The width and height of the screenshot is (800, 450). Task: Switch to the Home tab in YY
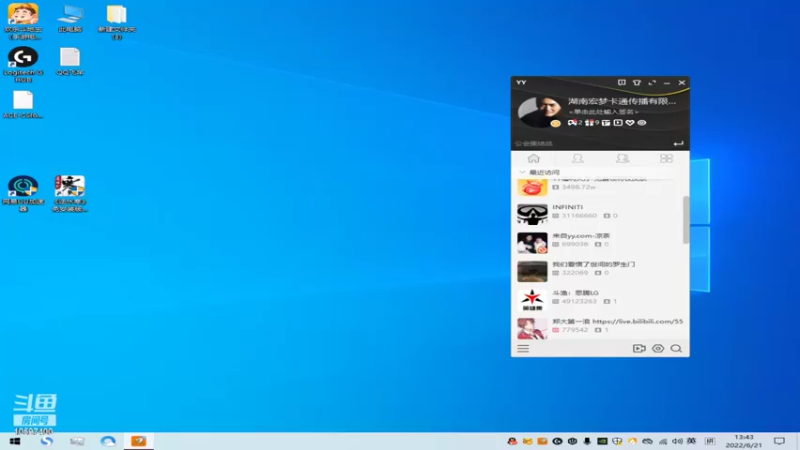[534, 158]
